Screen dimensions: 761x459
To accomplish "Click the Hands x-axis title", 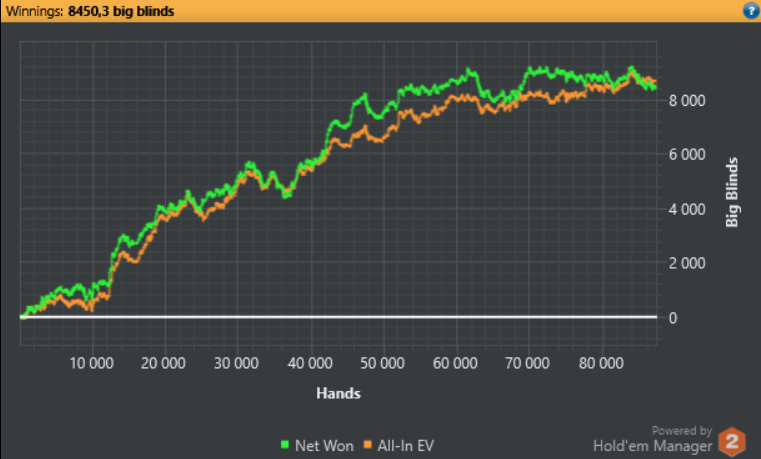I will [x=338, y=393].
